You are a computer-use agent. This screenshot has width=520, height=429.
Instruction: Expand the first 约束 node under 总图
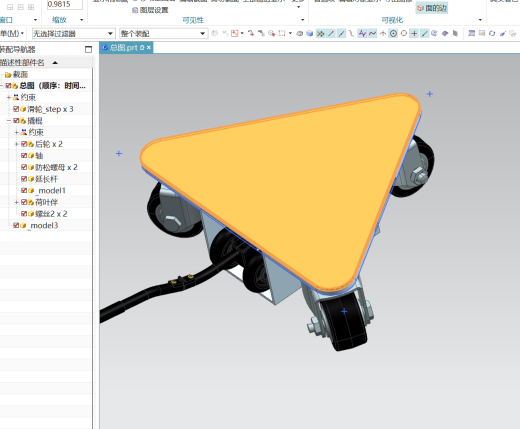click(x=9, y=97)
